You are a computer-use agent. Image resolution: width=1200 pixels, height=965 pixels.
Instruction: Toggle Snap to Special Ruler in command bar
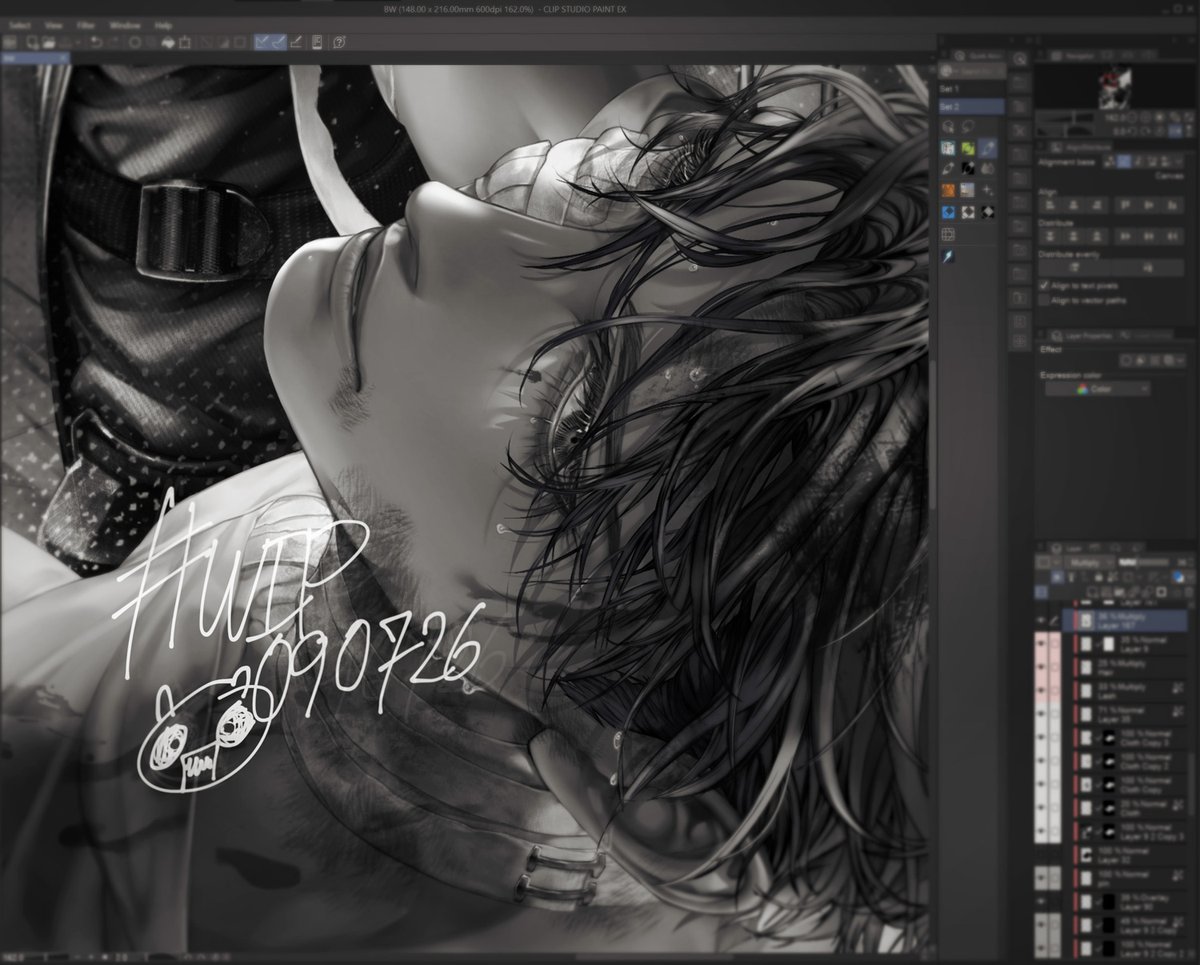click(x=279, y=43)
